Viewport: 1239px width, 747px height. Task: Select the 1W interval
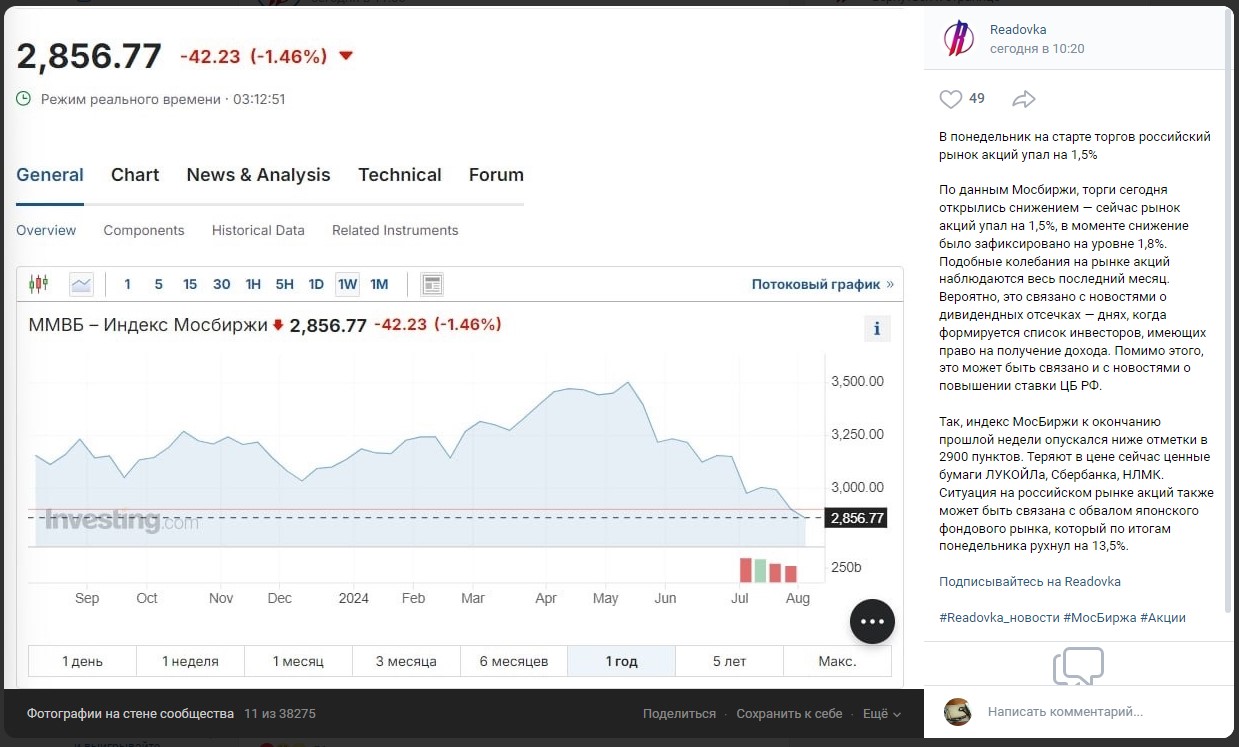point(347,284)
